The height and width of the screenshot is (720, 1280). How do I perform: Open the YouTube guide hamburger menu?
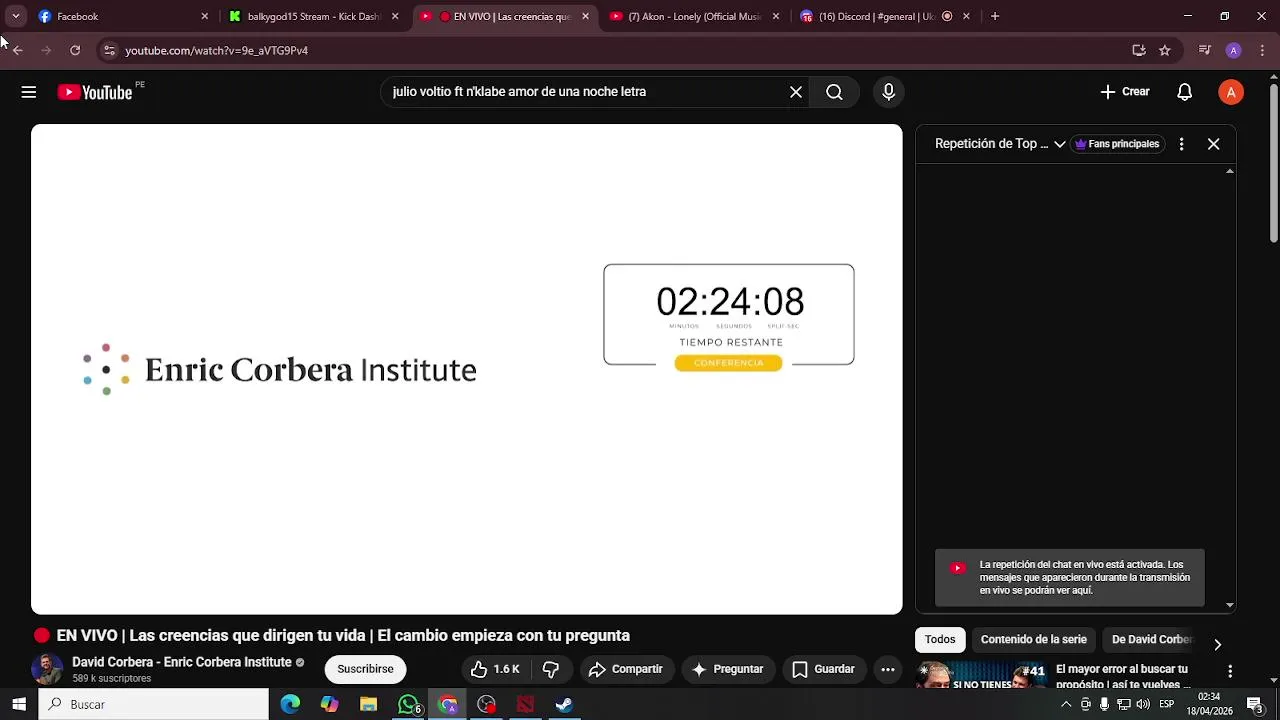coord(29,92)
